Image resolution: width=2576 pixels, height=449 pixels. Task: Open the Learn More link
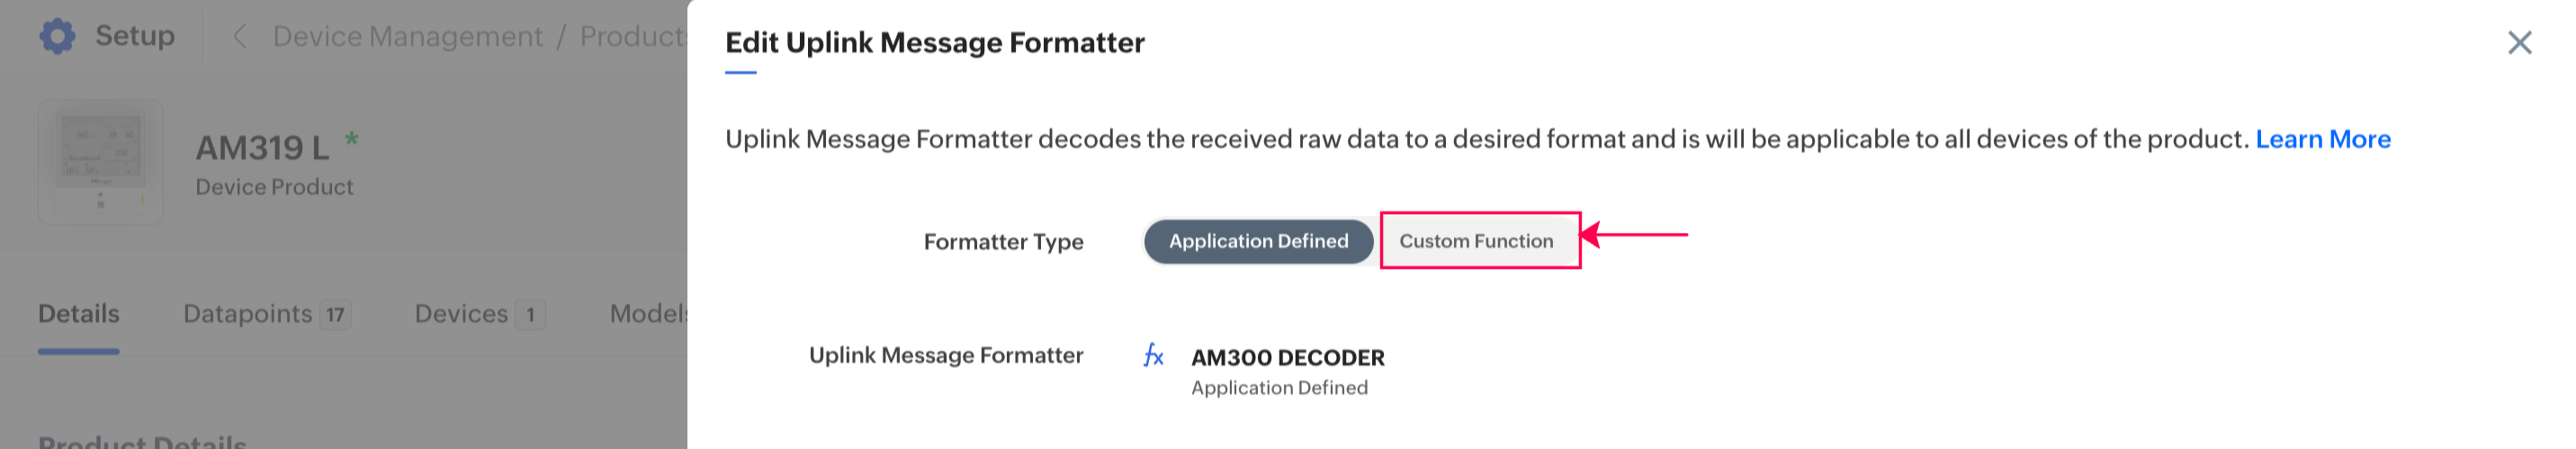(2322, 139)
